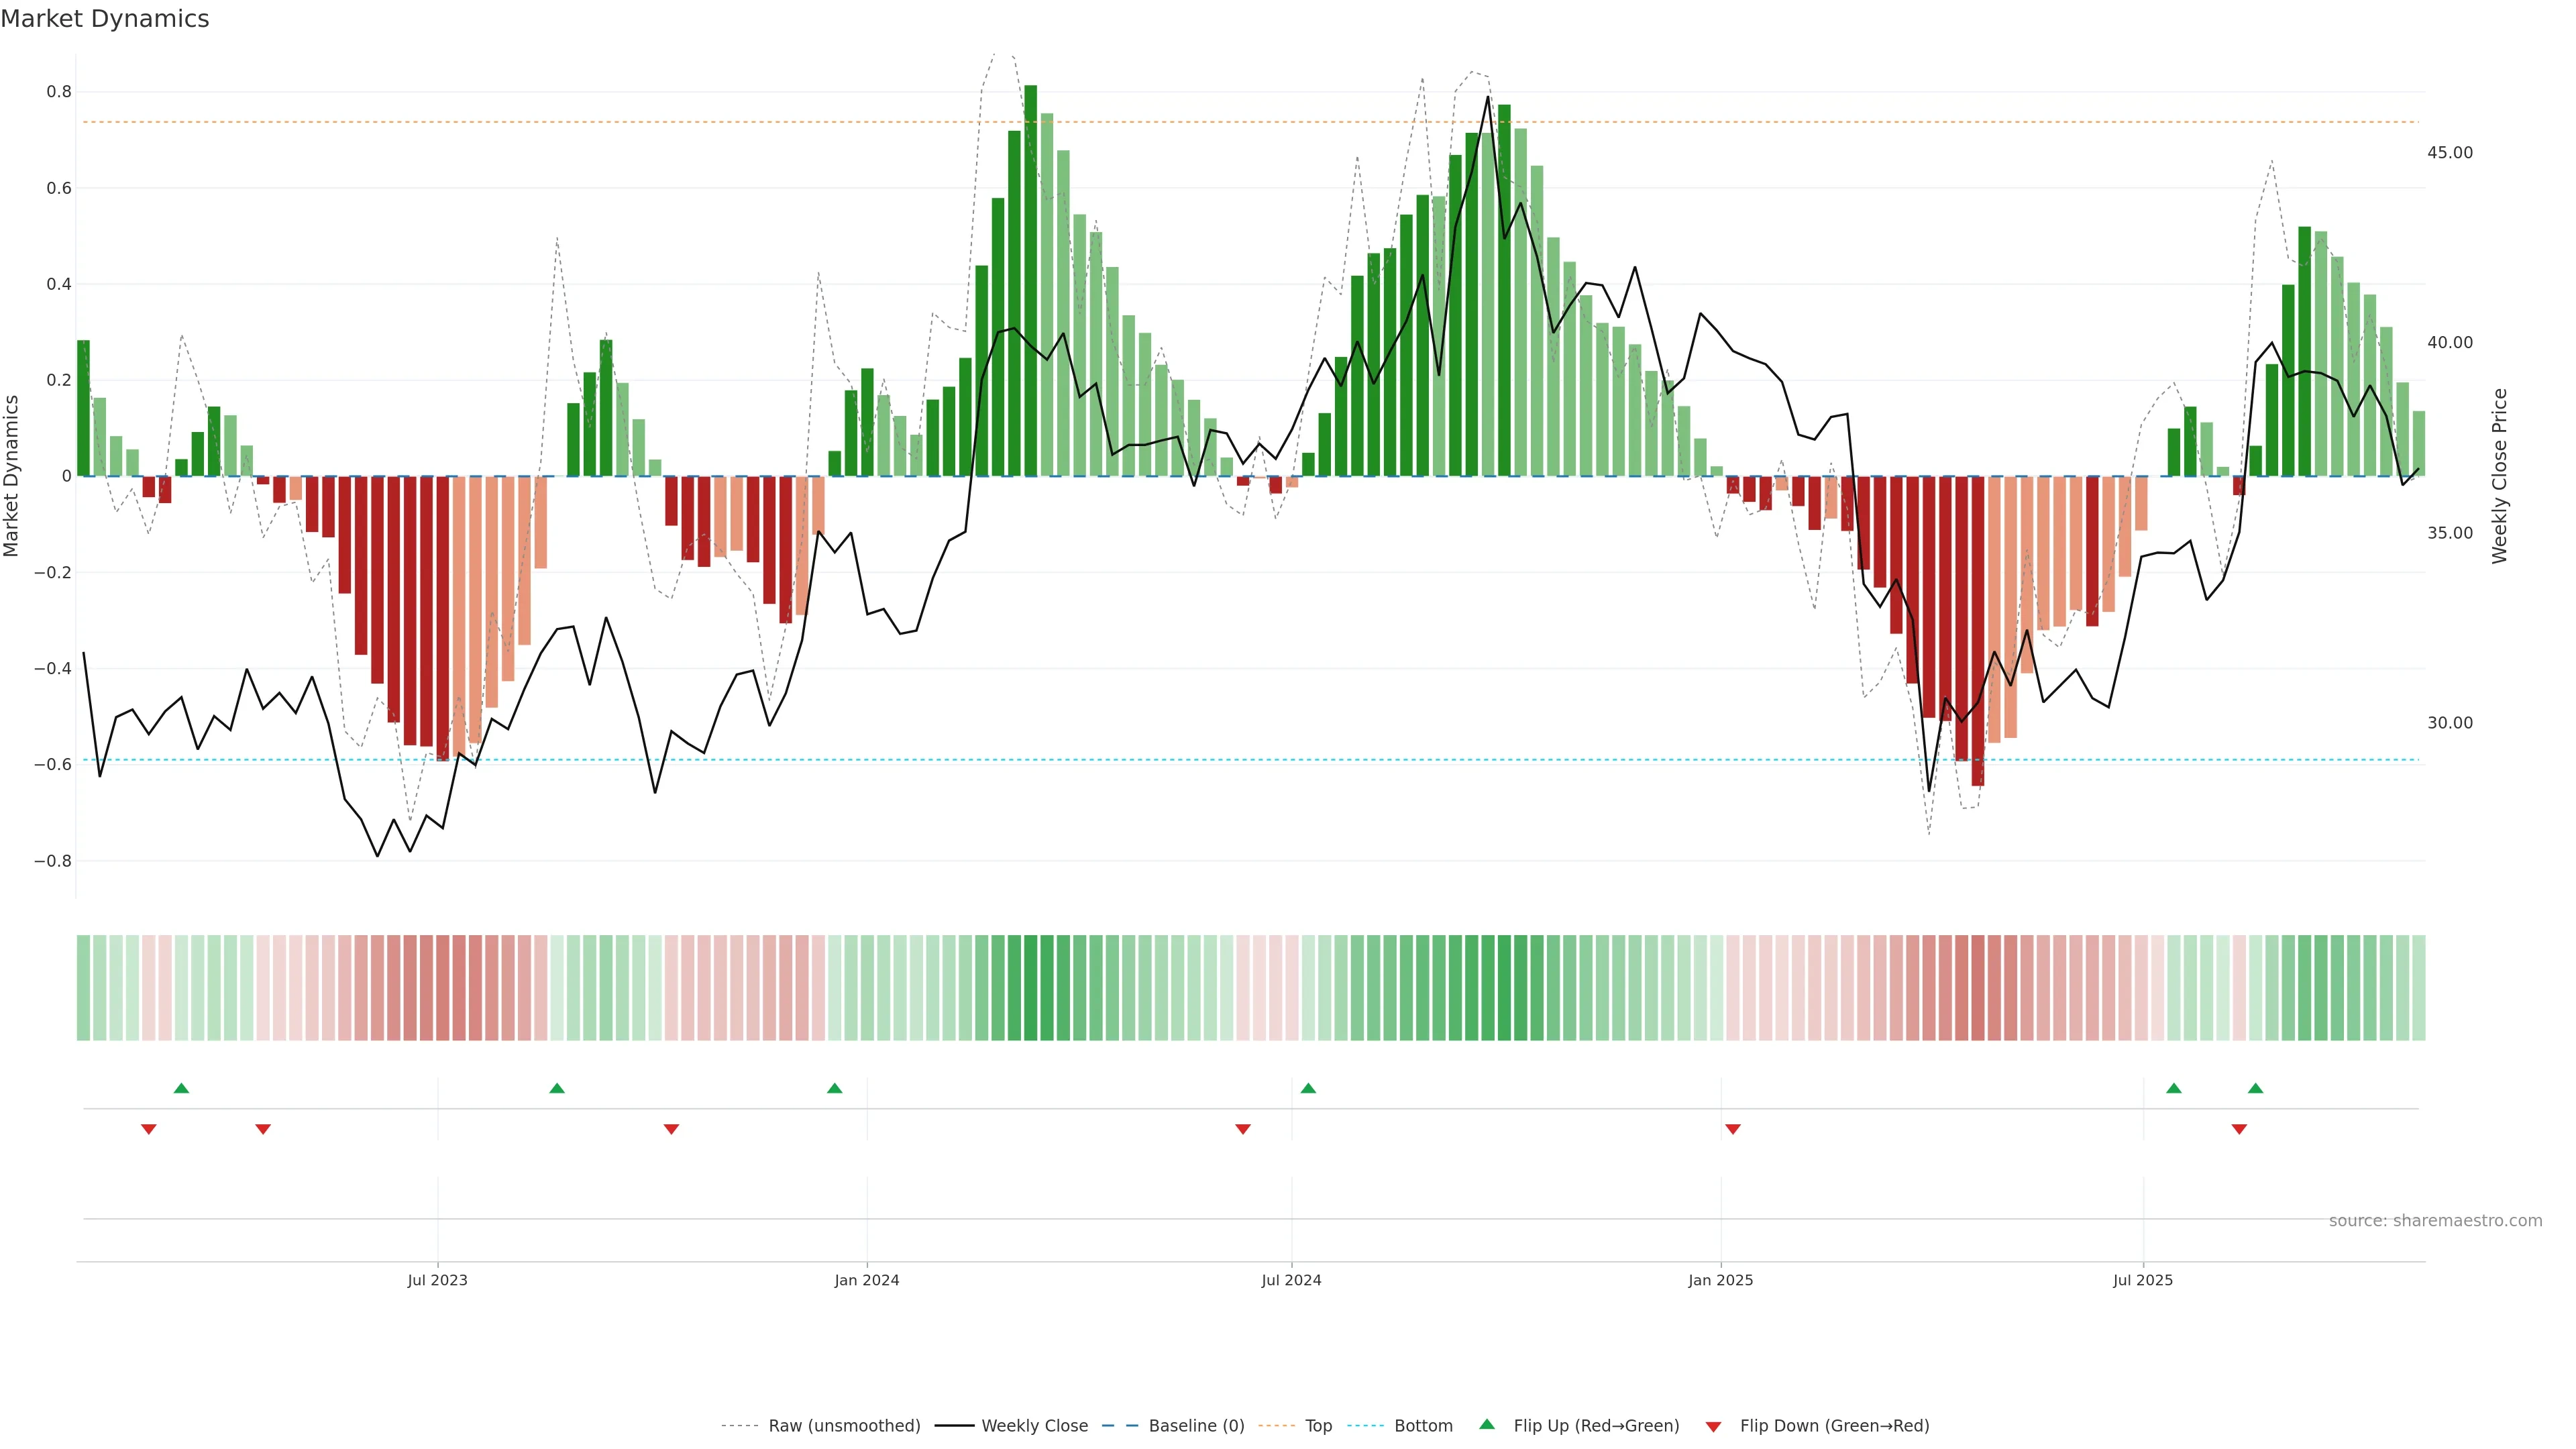Click the leftmost red flip-down triangle marker
This screenshot has width=2576, height=1449.
click(149, 1129)
